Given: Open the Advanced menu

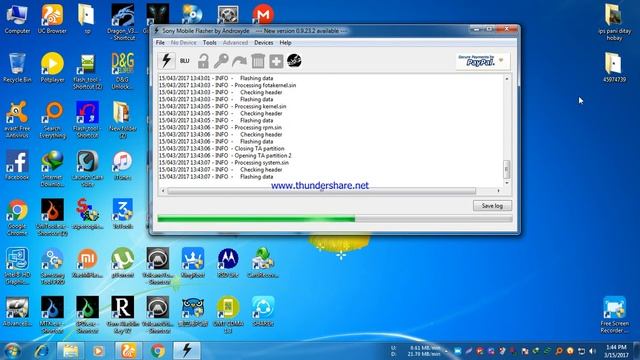Looking at the screenshot, I should pos(235,42).
